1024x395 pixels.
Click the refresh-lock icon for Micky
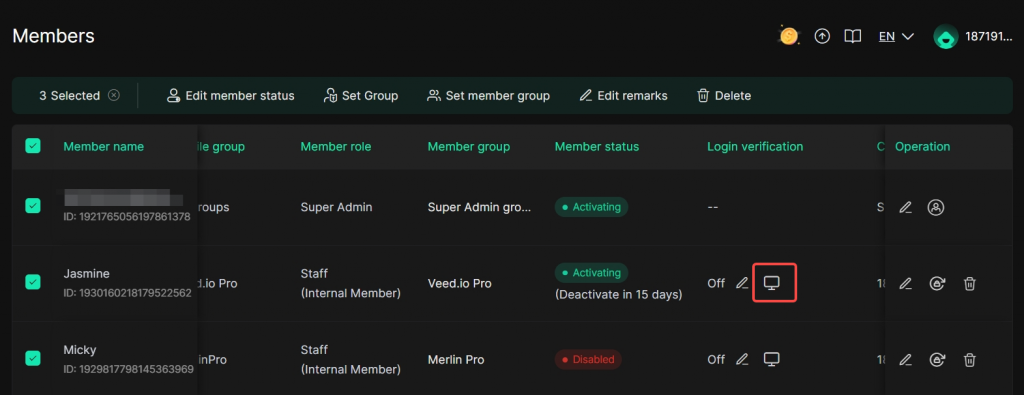tap(937, 359)
